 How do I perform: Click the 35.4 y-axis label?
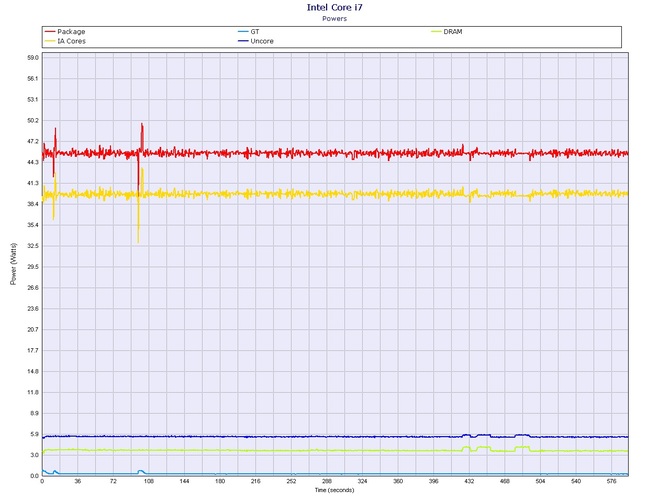coord(33,225)
